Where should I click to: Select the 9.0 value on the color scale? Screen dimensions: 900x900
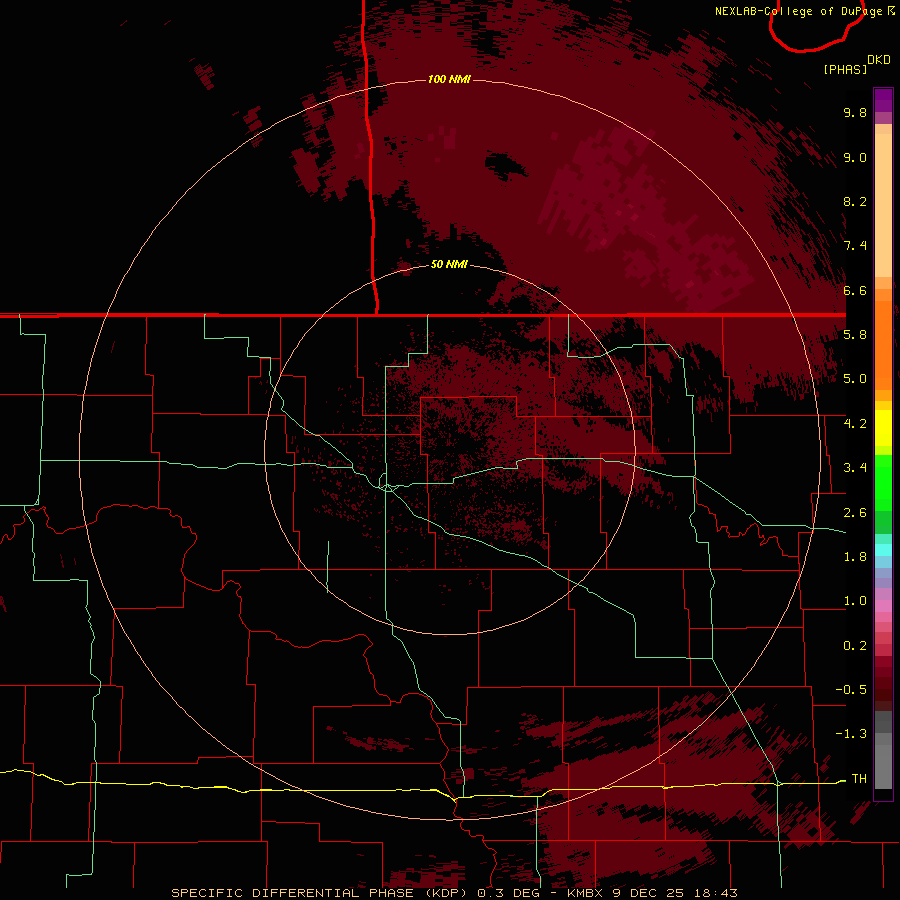click(x=855, y=157)
